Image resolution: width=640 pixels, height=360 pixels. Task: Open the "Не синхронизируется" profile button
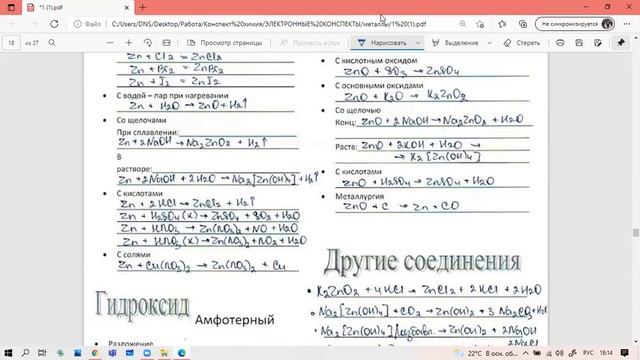tap(575, 24)
